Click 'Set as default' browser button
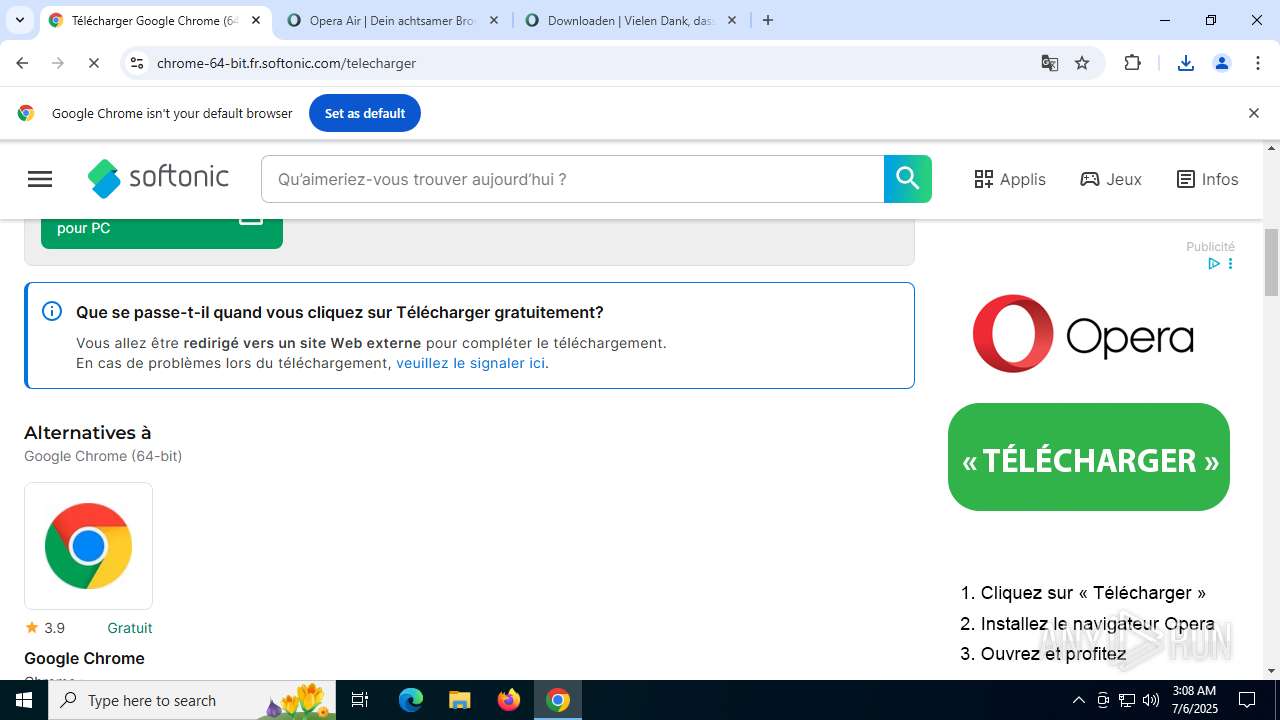This screenshot has width=1280, height=720. point(365,113)
